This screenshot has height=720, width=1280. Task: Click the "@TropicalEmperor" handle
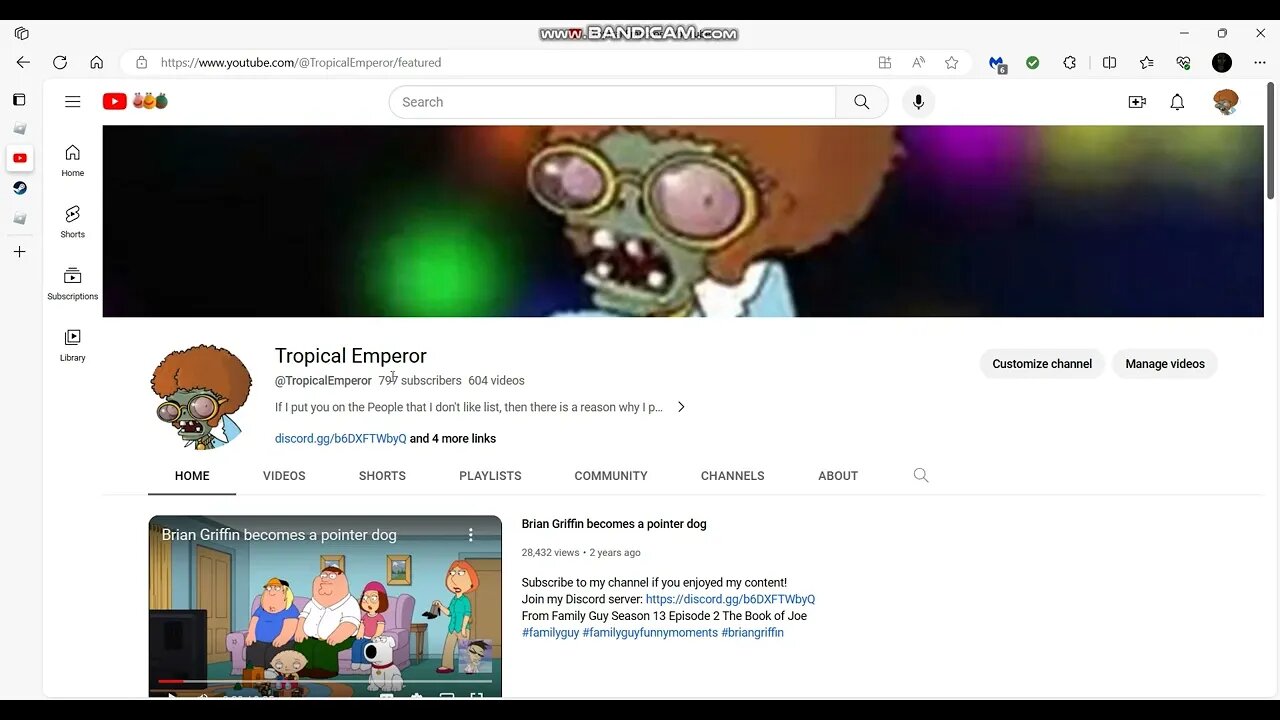[323, 381]
